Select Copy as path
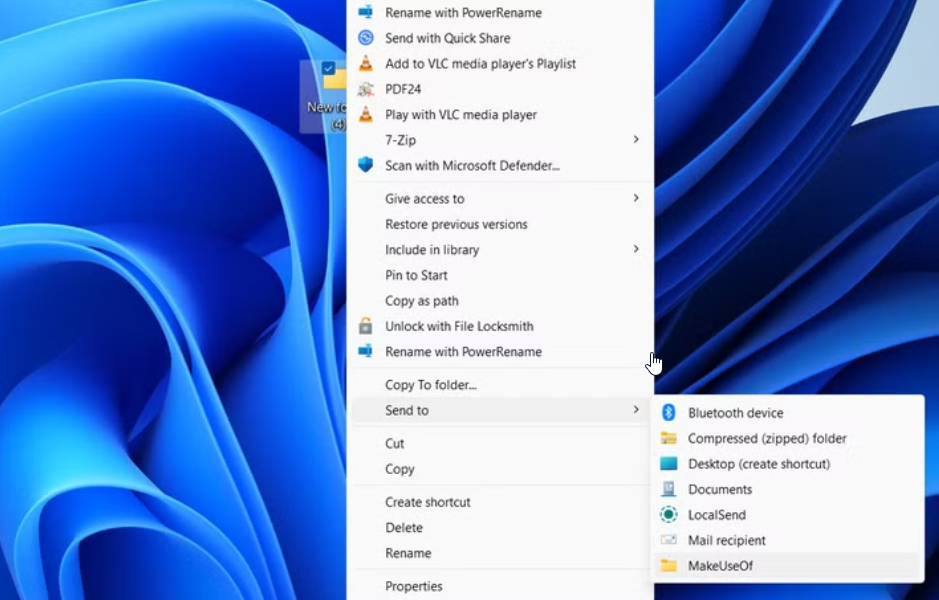The width and height of the screenshot is (939, 600). [x=422, y=301]
